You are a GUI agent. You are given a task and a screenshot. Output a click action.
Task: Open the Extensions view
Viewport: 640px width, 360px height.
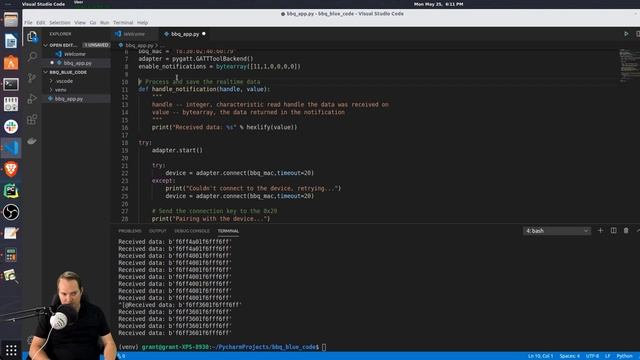(x=32, y=120)
